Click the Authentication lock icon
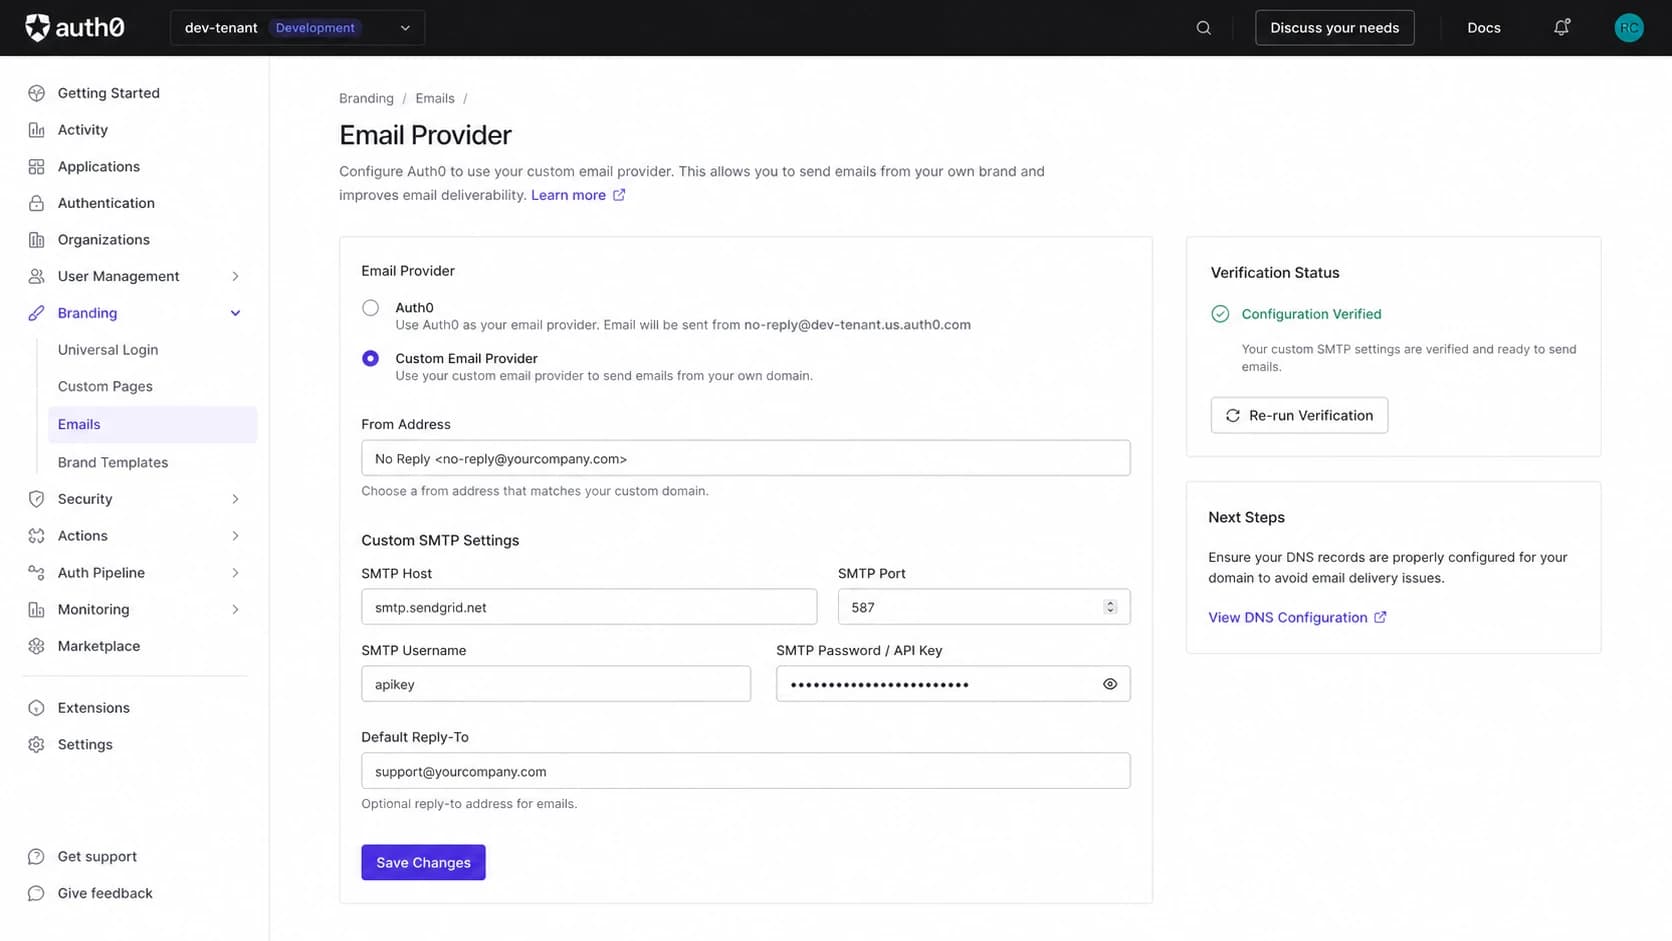Viewport: 1672px width, 941px height. pos(37,203)
